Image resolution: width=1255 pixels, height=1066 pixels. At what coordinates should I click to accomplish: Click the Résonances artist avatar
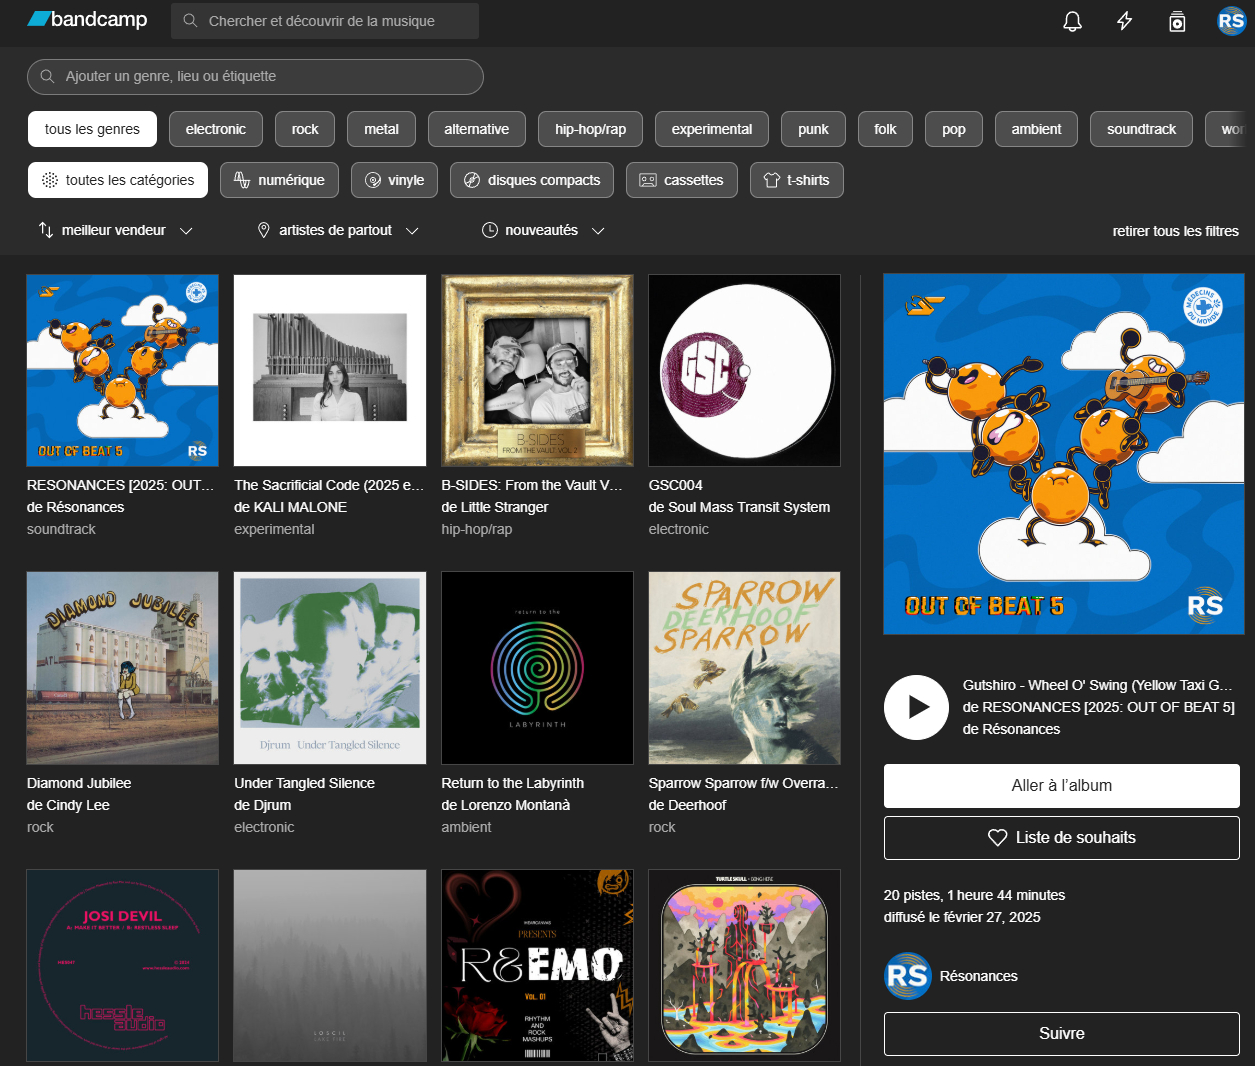pyautogui.click(x=908, y=976)
